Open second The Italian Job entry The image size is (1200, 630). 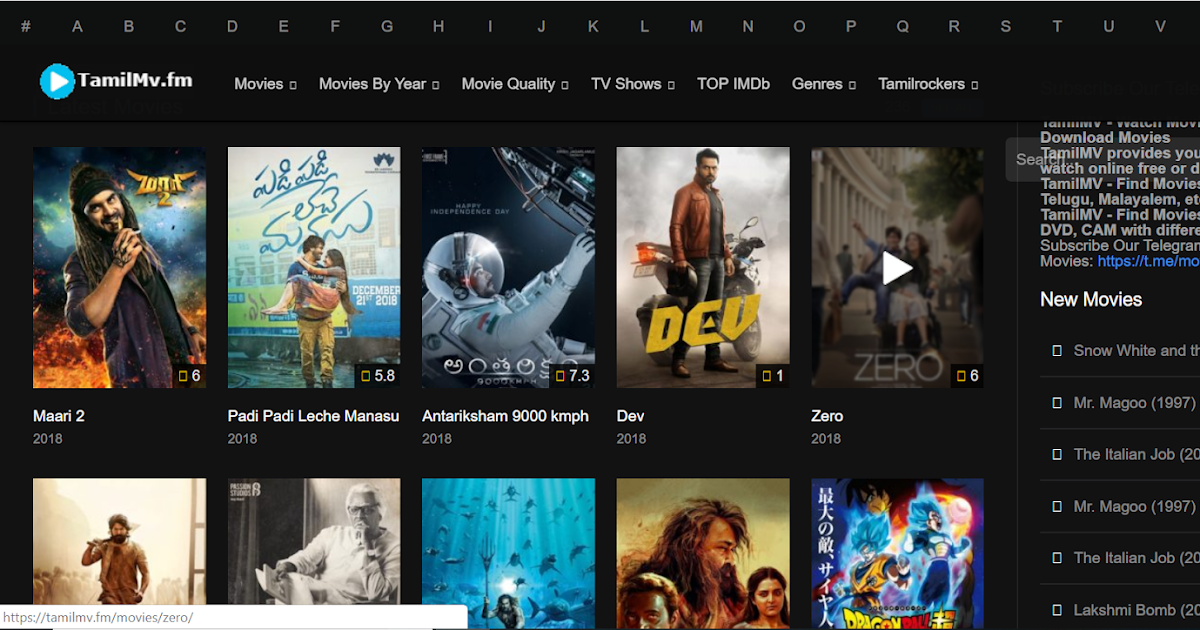1136,558
